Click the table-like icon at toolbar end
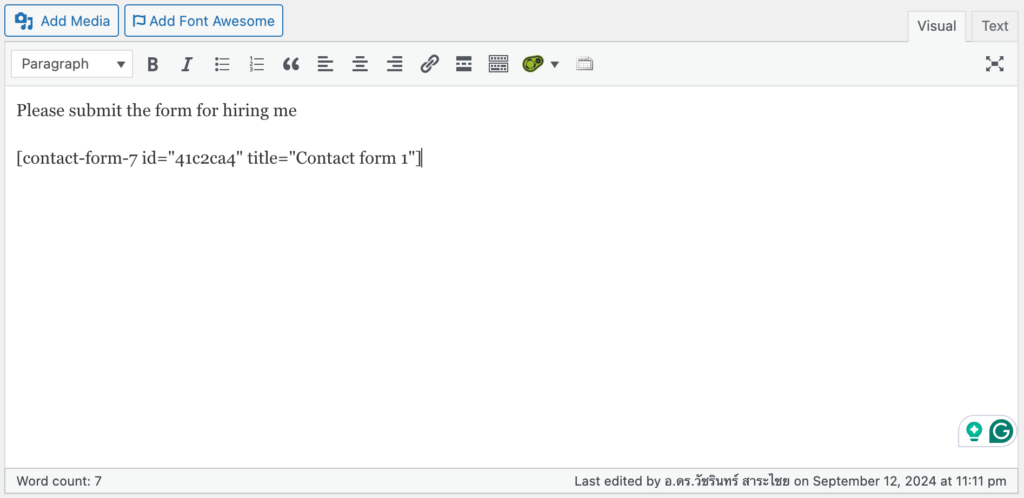The image size is (1024, 498). click(585, 64)
